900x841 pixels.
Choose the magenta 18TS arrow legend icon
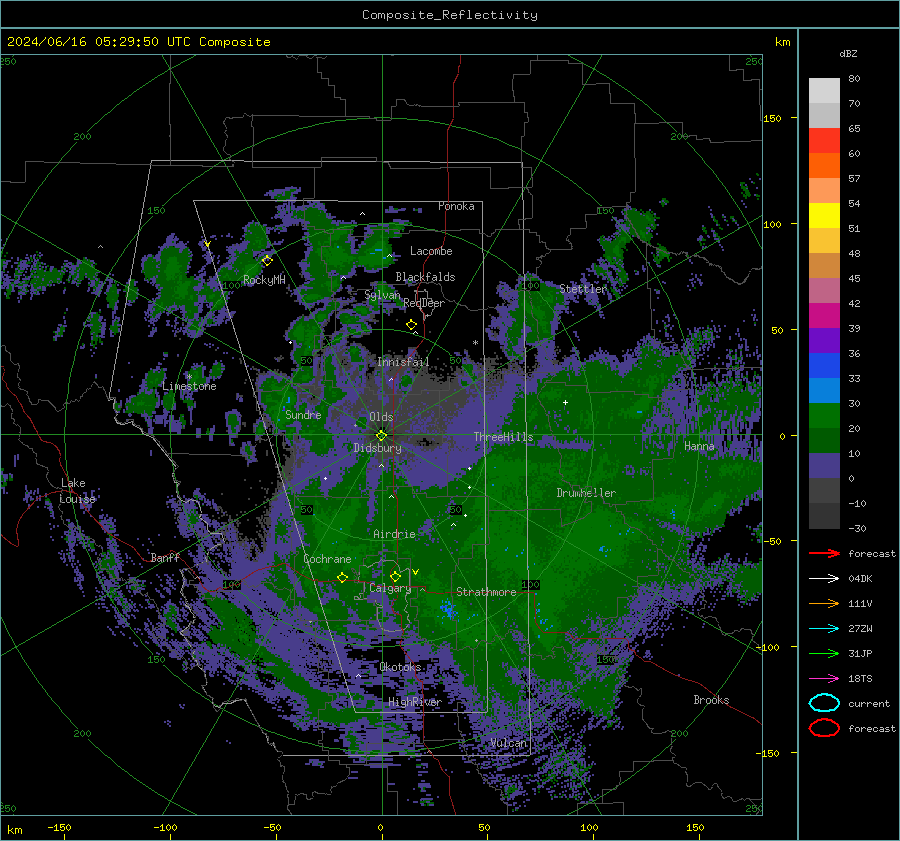[824, 679]
